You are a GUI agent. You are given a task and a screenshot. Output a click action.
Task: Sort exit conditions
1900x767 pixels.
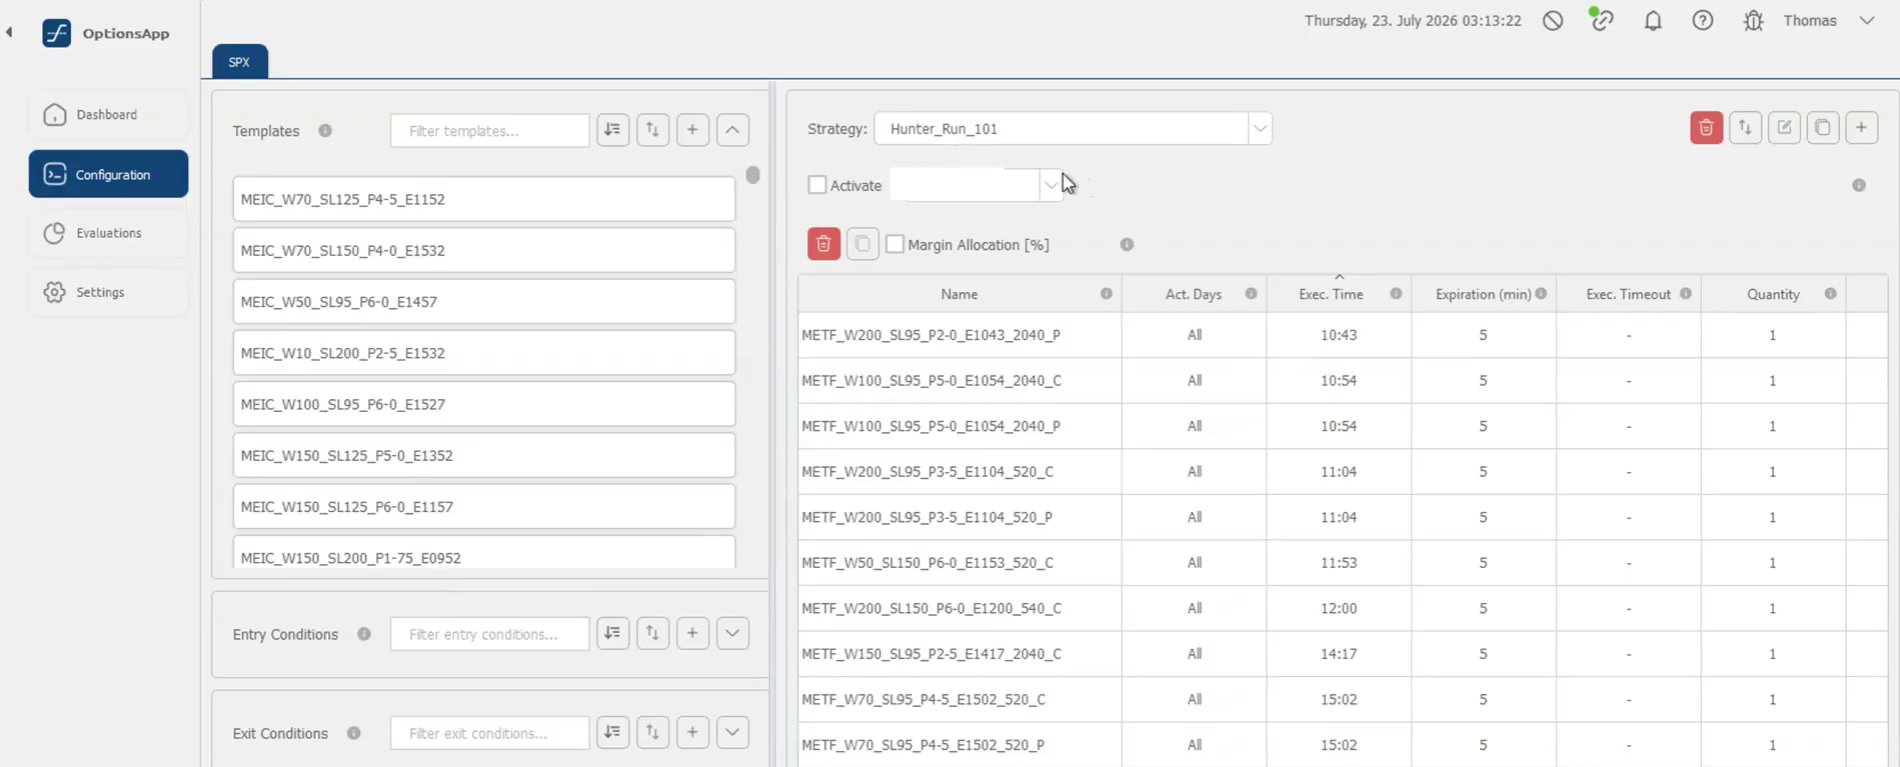coord(613,732)
